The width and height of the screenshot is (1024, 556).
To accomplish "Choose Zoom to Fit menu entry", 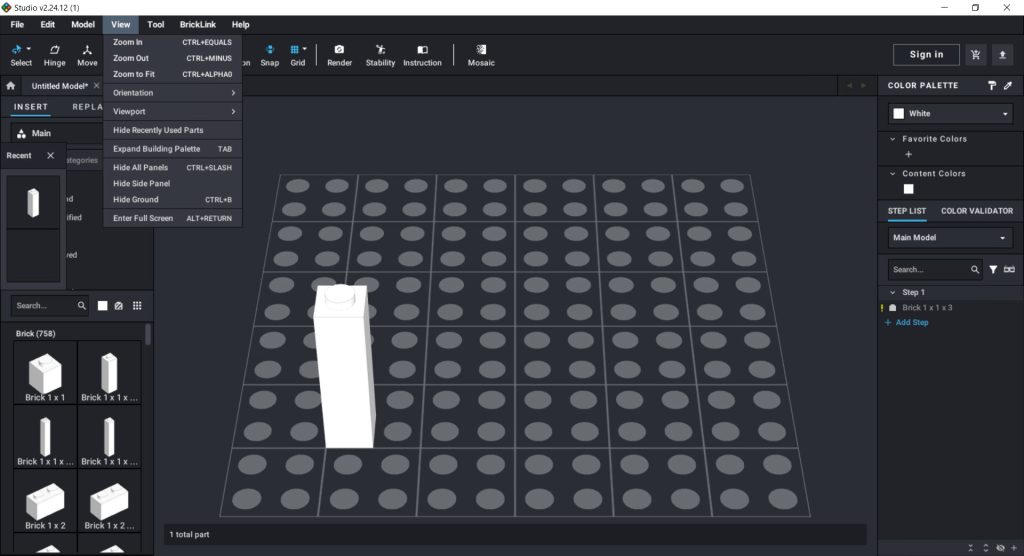I will click(172, 74).
